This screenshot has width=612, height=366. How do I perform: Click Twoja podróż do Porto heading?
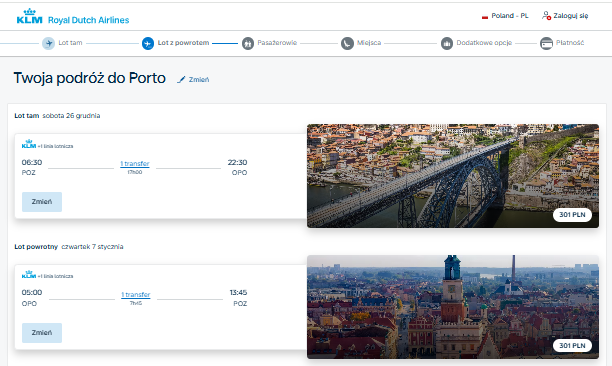pyautogui.click(x=89, y=78)
